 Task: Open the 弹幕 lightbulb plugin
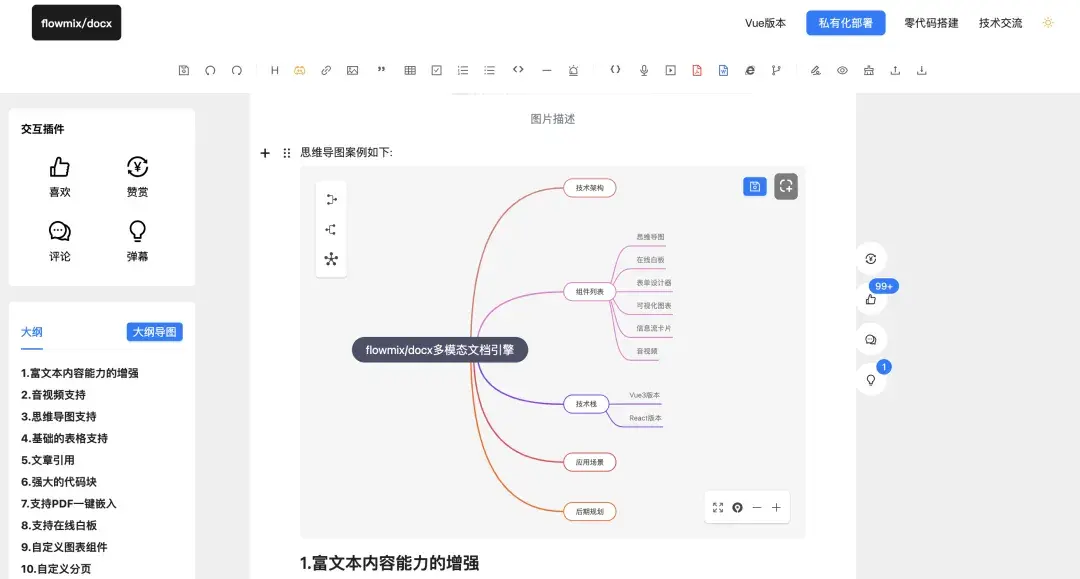pos(137,241)
